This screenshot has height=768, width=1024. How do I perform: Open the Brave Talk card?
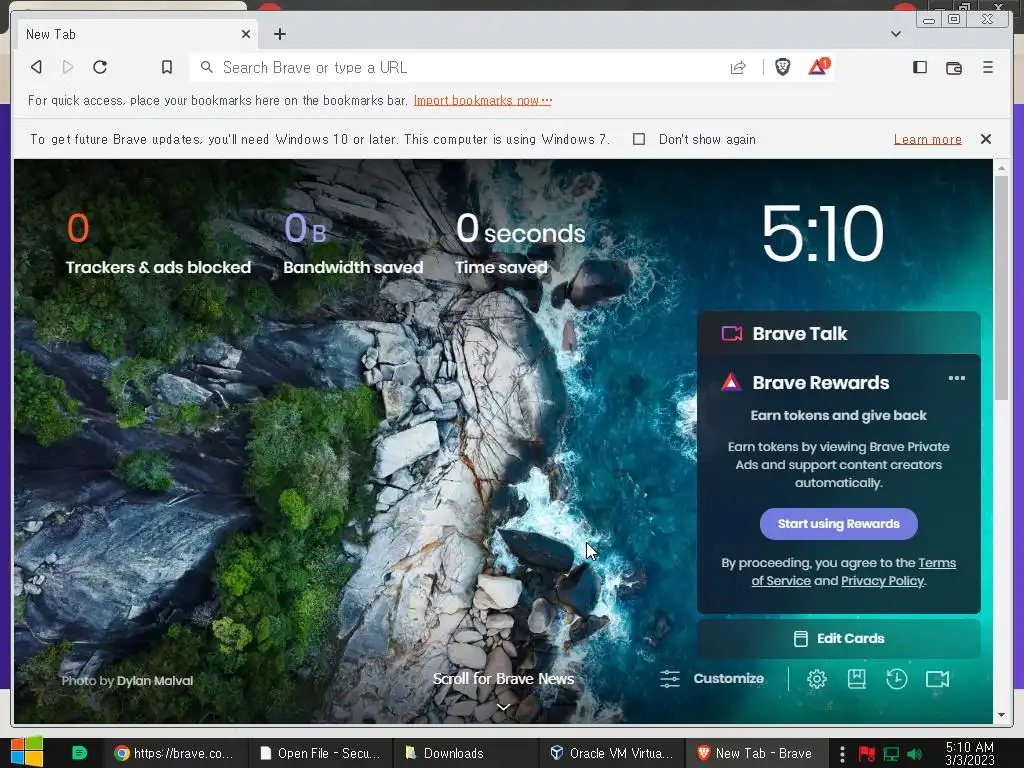(839, 334)
